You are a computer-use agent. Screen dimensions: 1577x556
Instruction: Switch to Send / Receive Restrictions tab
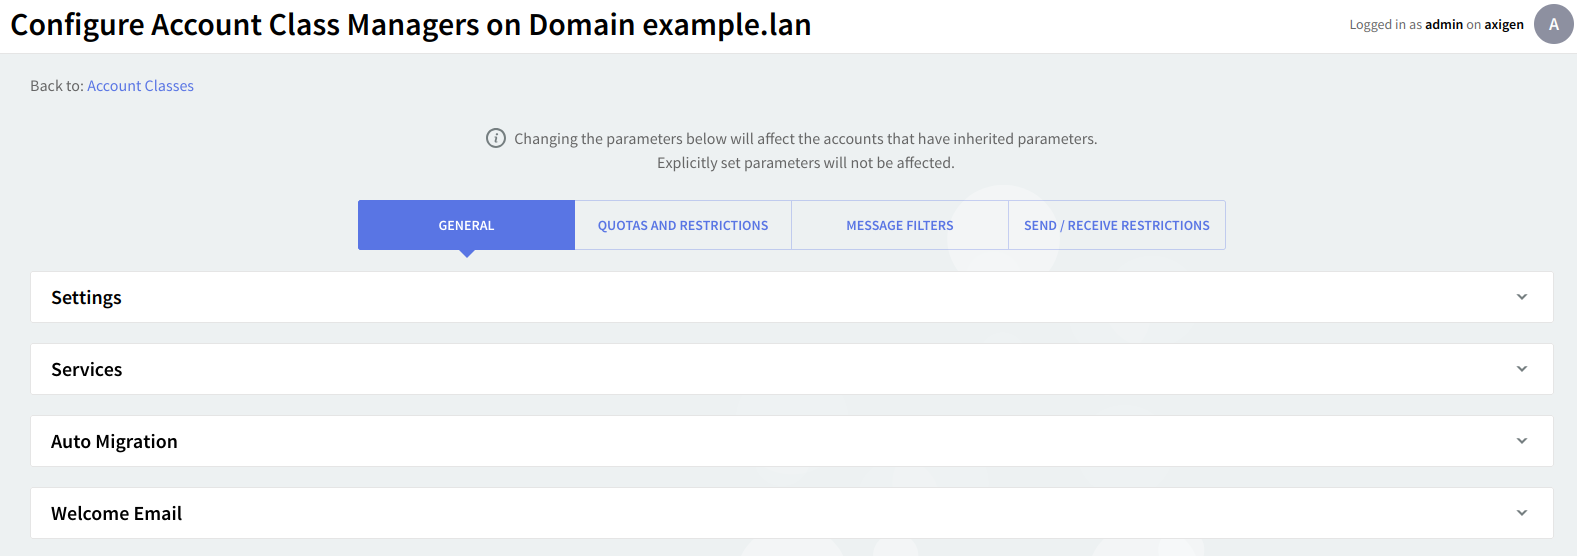(1116, 225)
